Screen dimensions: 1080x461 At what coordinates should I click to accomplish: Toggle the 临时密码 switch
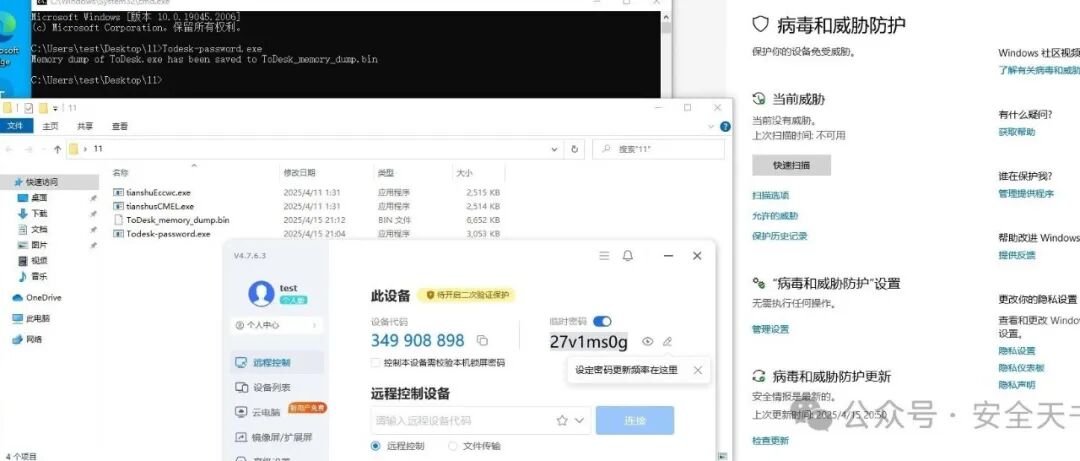pyautogui.click(x=602, y=321)
